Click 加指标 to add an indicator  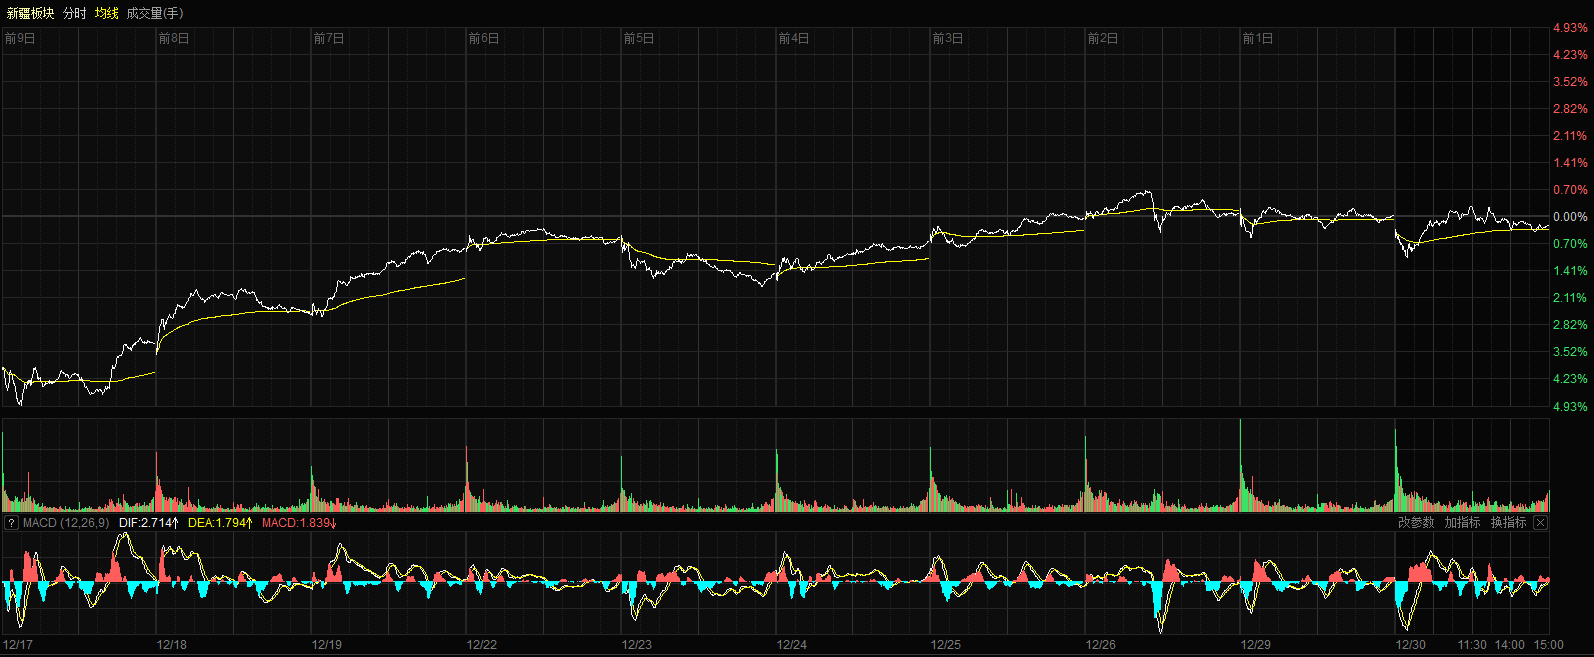click(1462, 523)
